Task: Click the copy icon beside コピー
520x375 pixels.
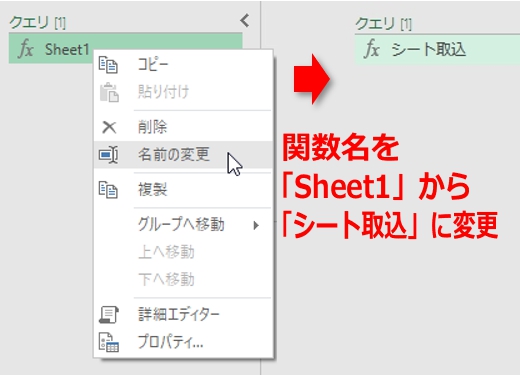Action: 108,65
